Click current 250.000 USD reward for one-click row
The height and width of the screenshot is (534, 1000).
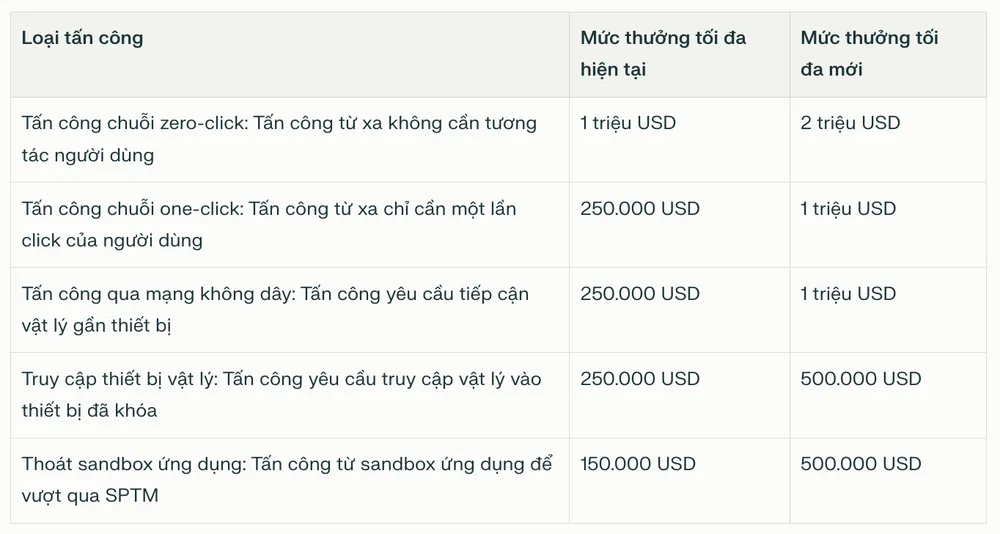click(x=640, y=209)
